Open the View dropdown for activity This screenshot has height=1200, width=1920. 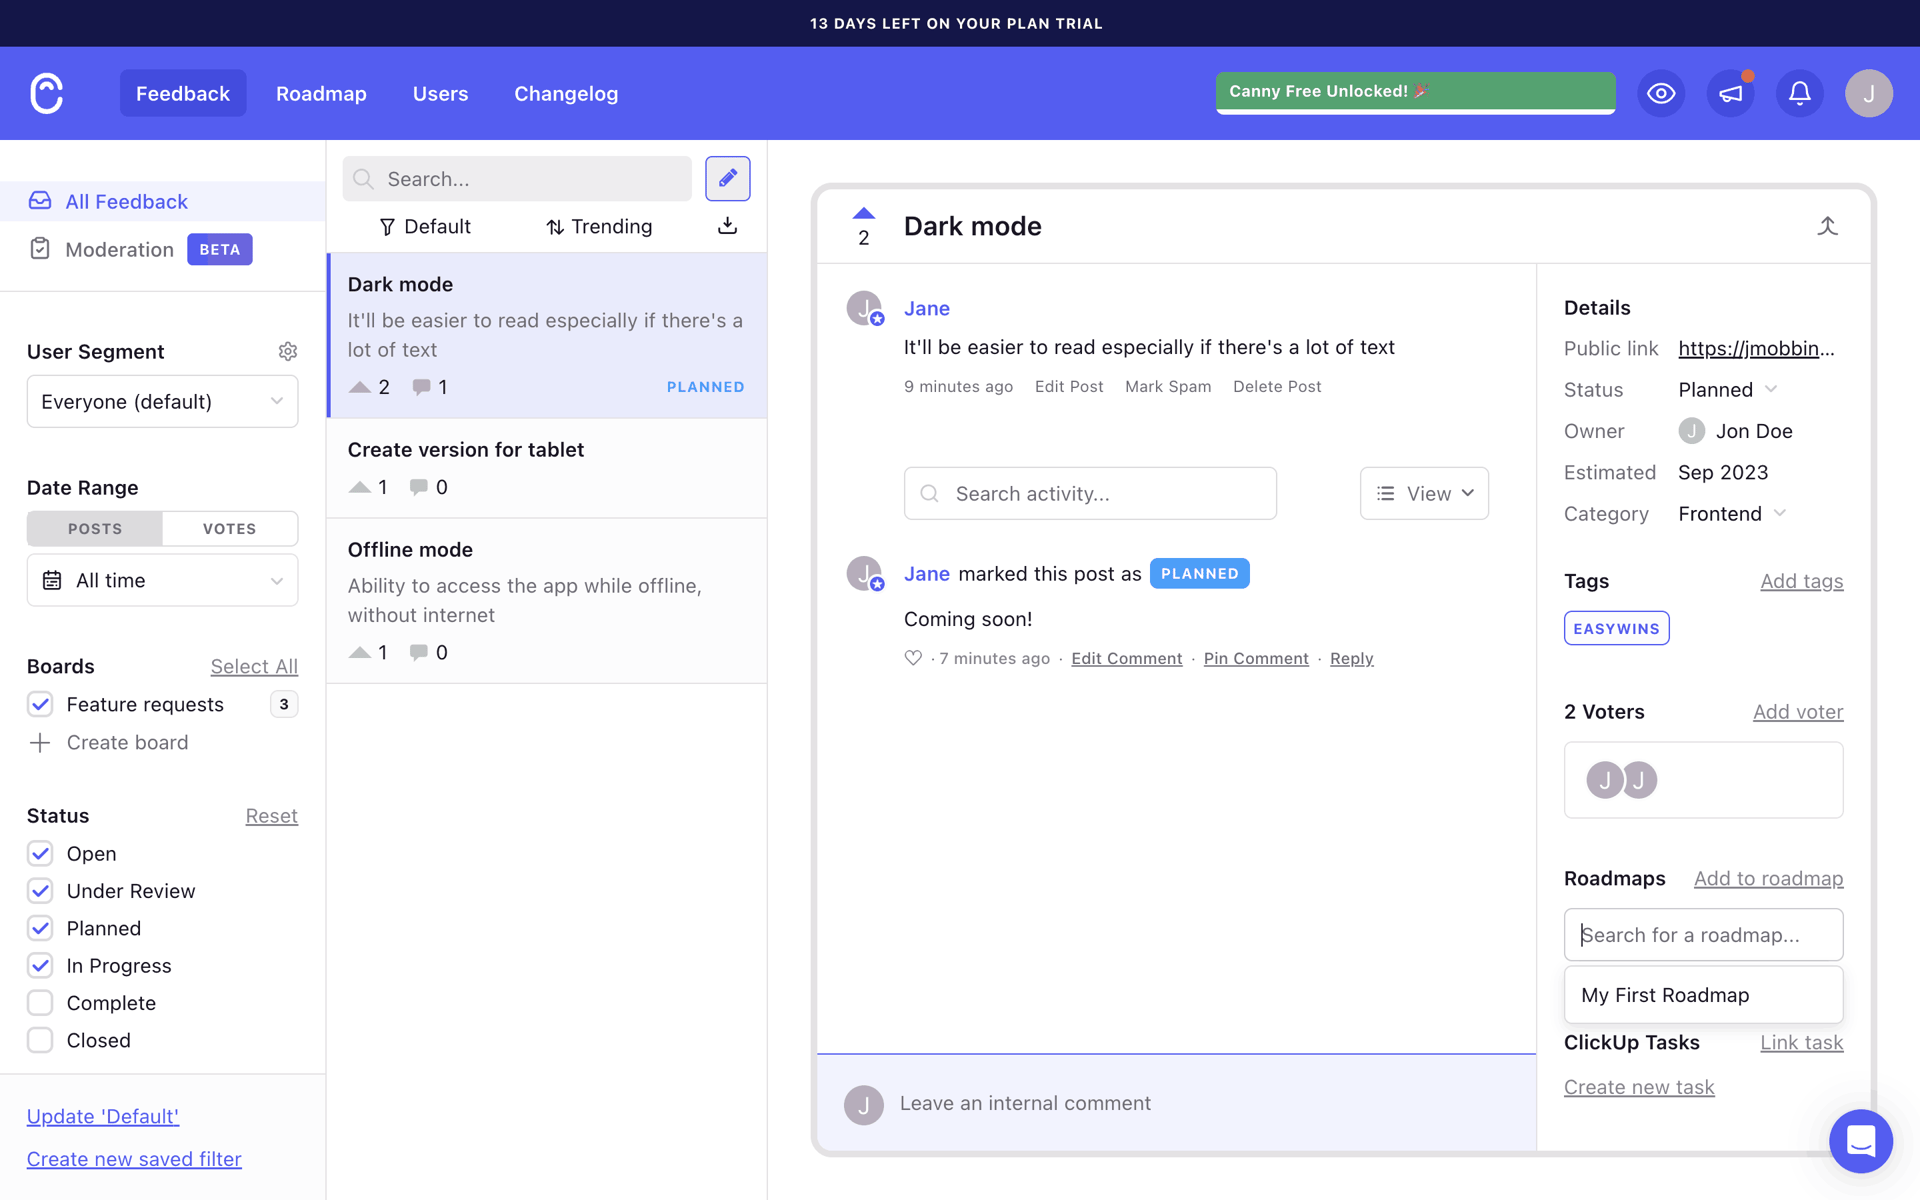[x=1424, y=493]
